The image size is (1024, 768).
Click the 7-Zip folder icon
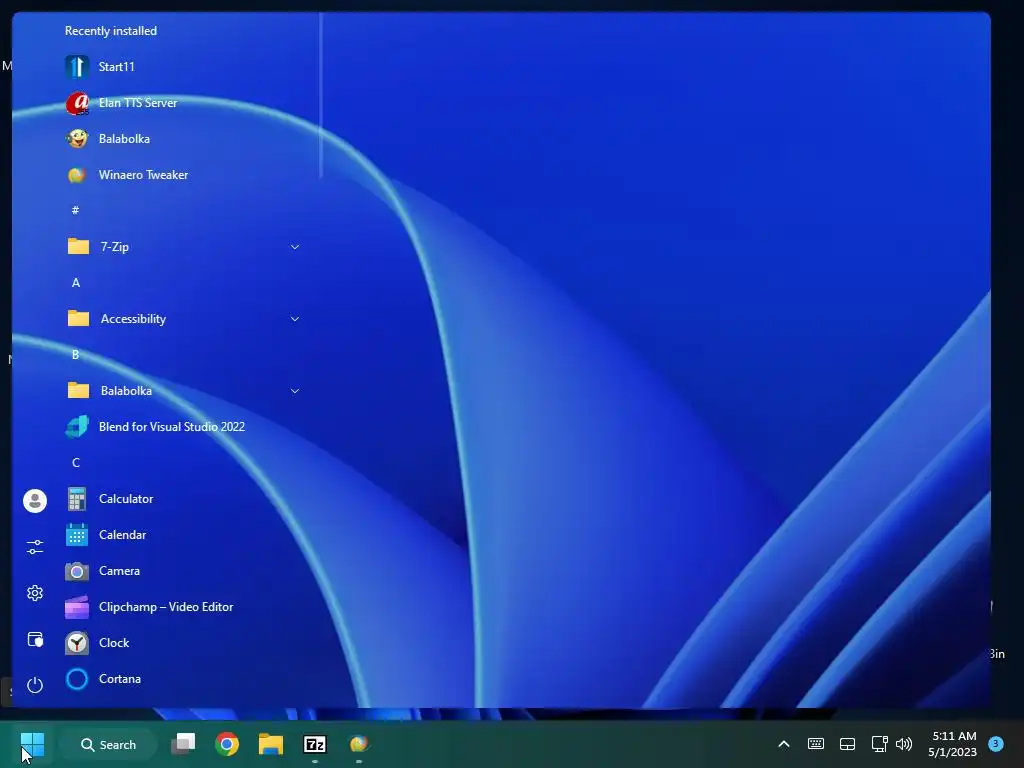pyautogui.click(x=78, y=246)
